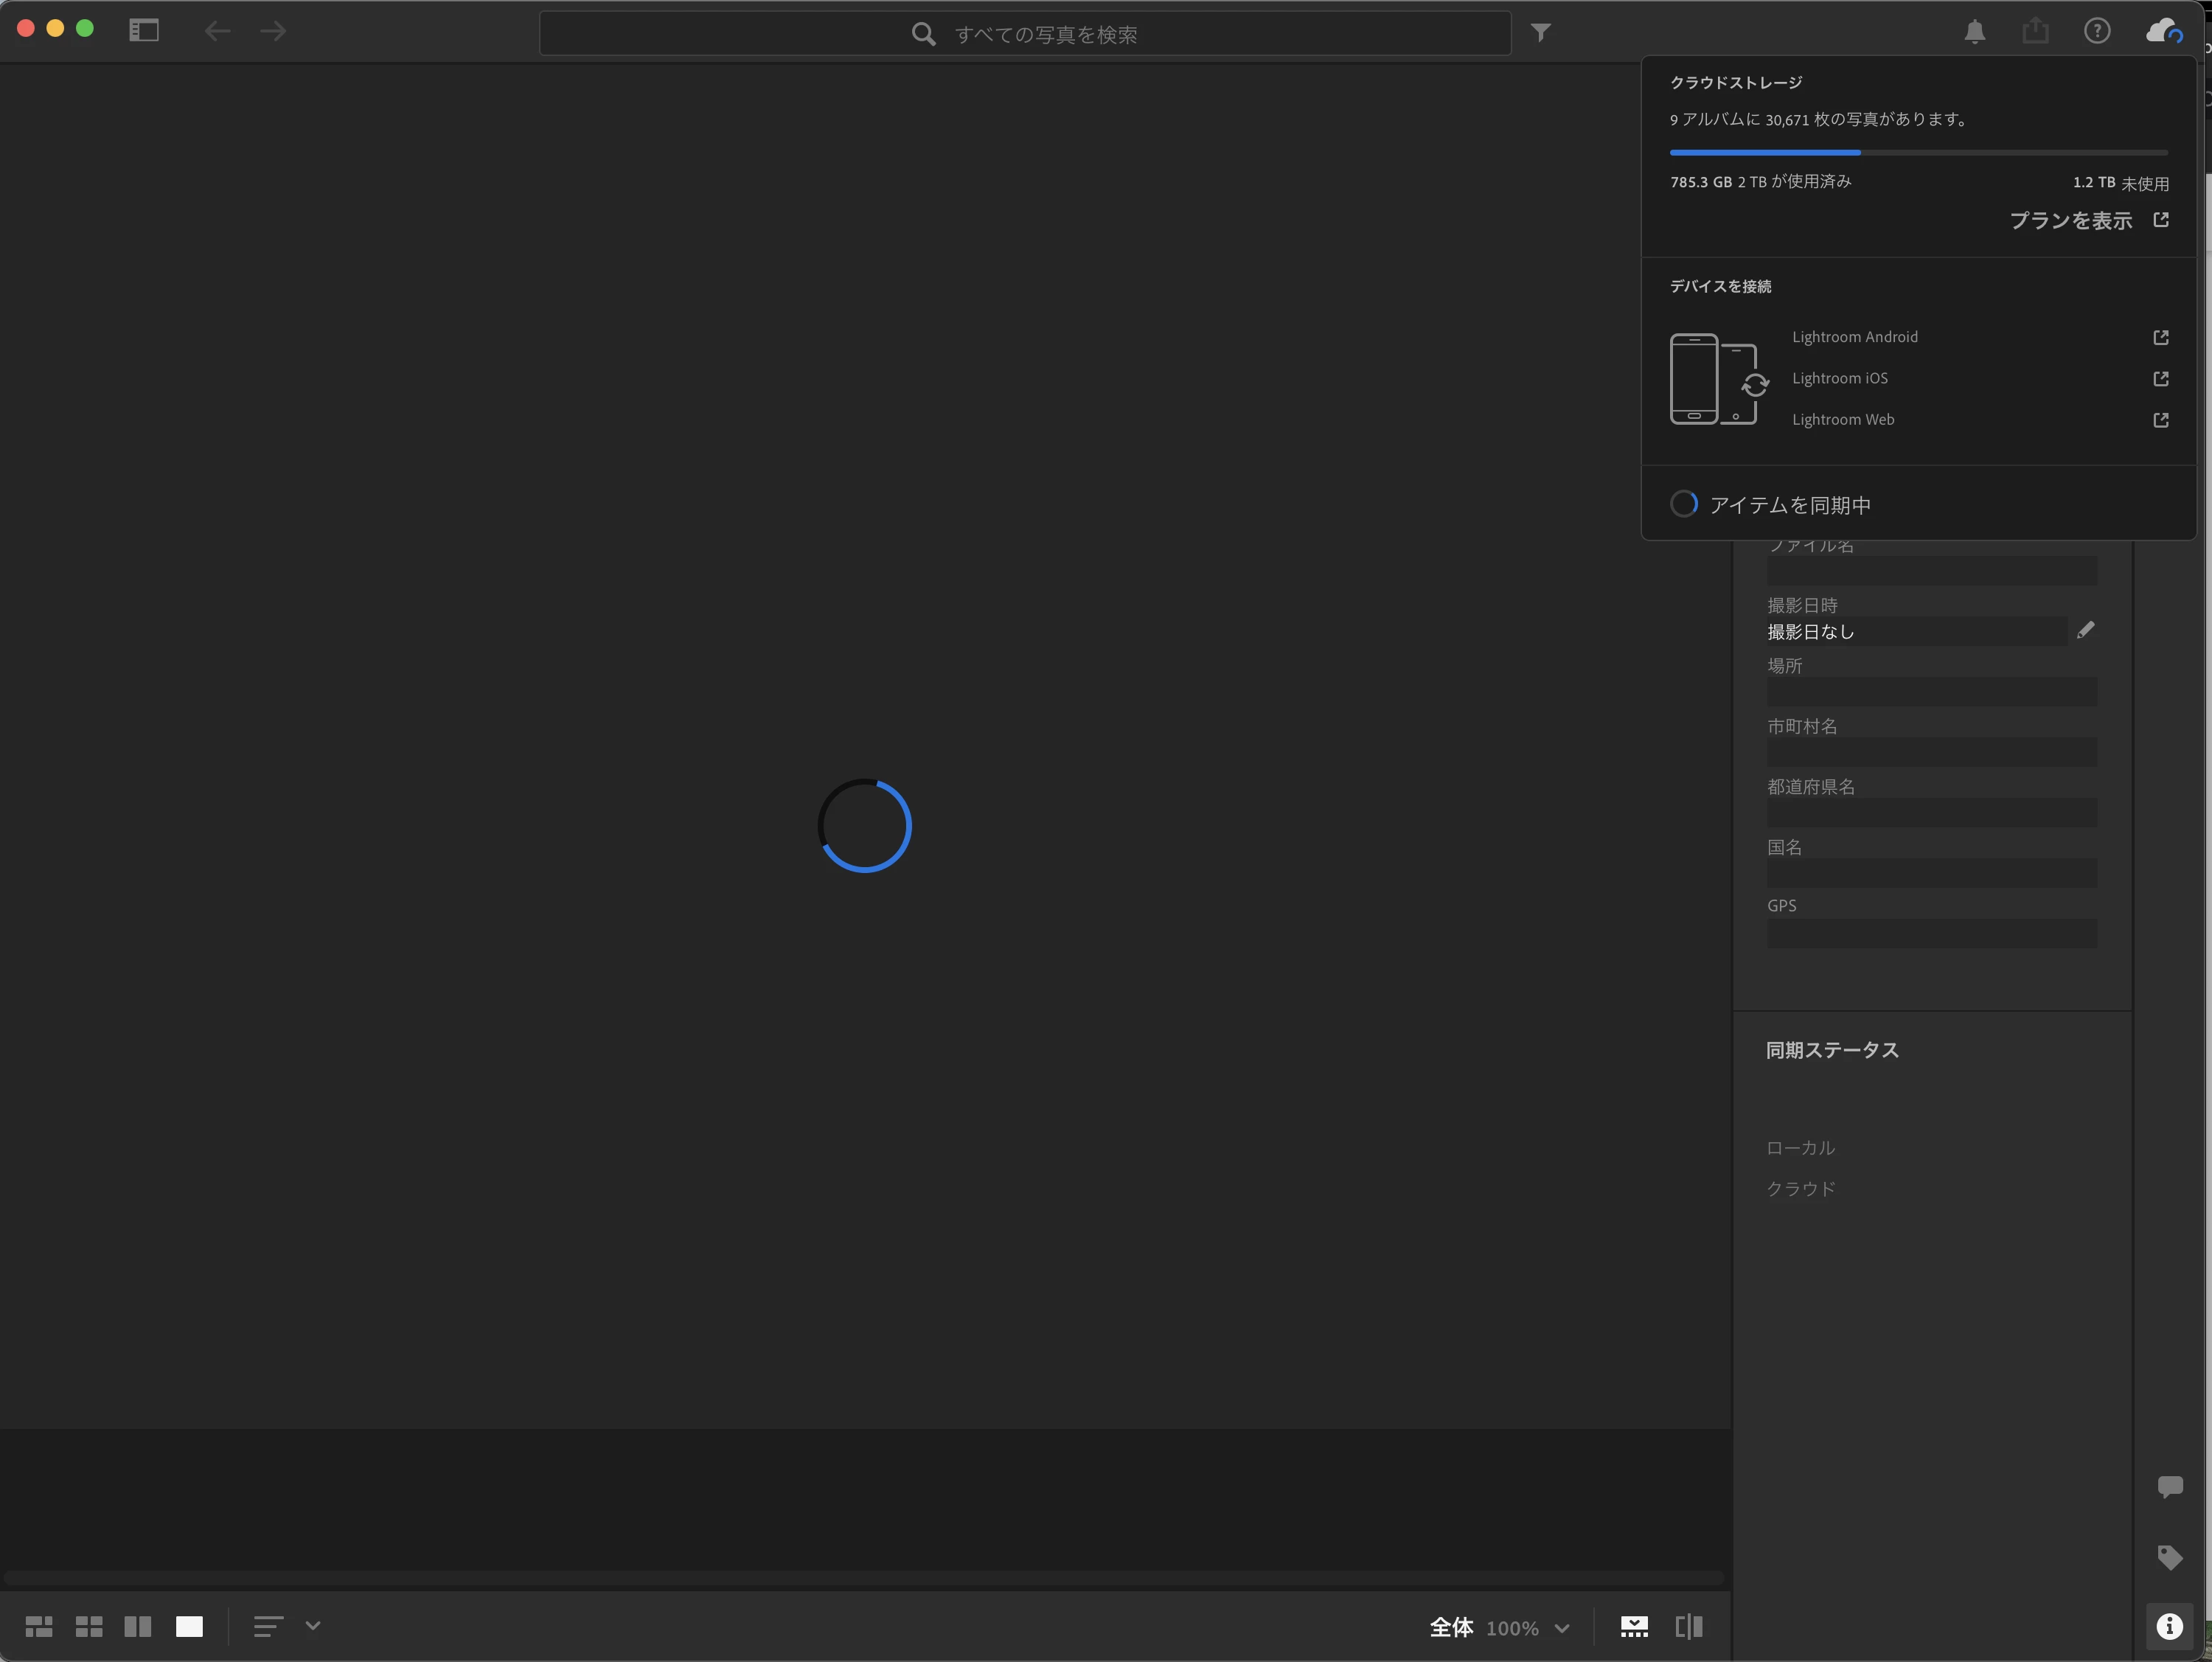2212x1662 pixels.
Task: Open the notifications bell
Action: tap(1974, 32)
